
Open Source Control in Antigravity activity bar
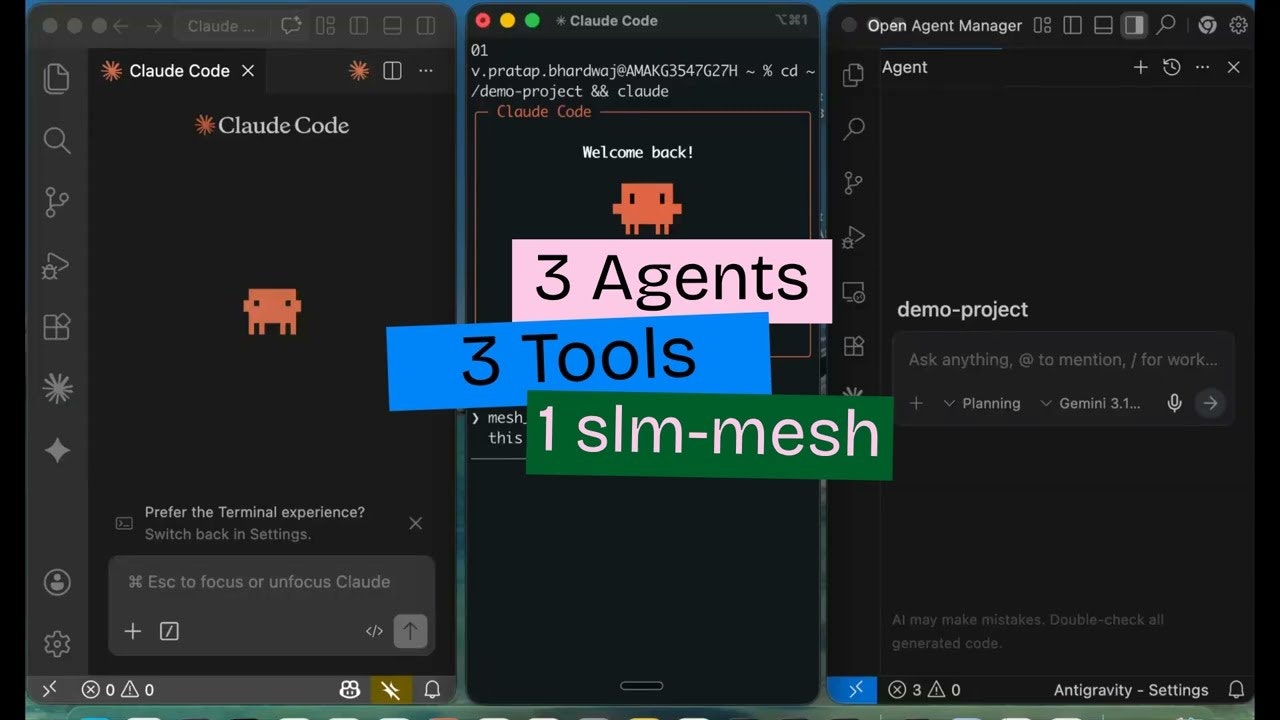853,183
